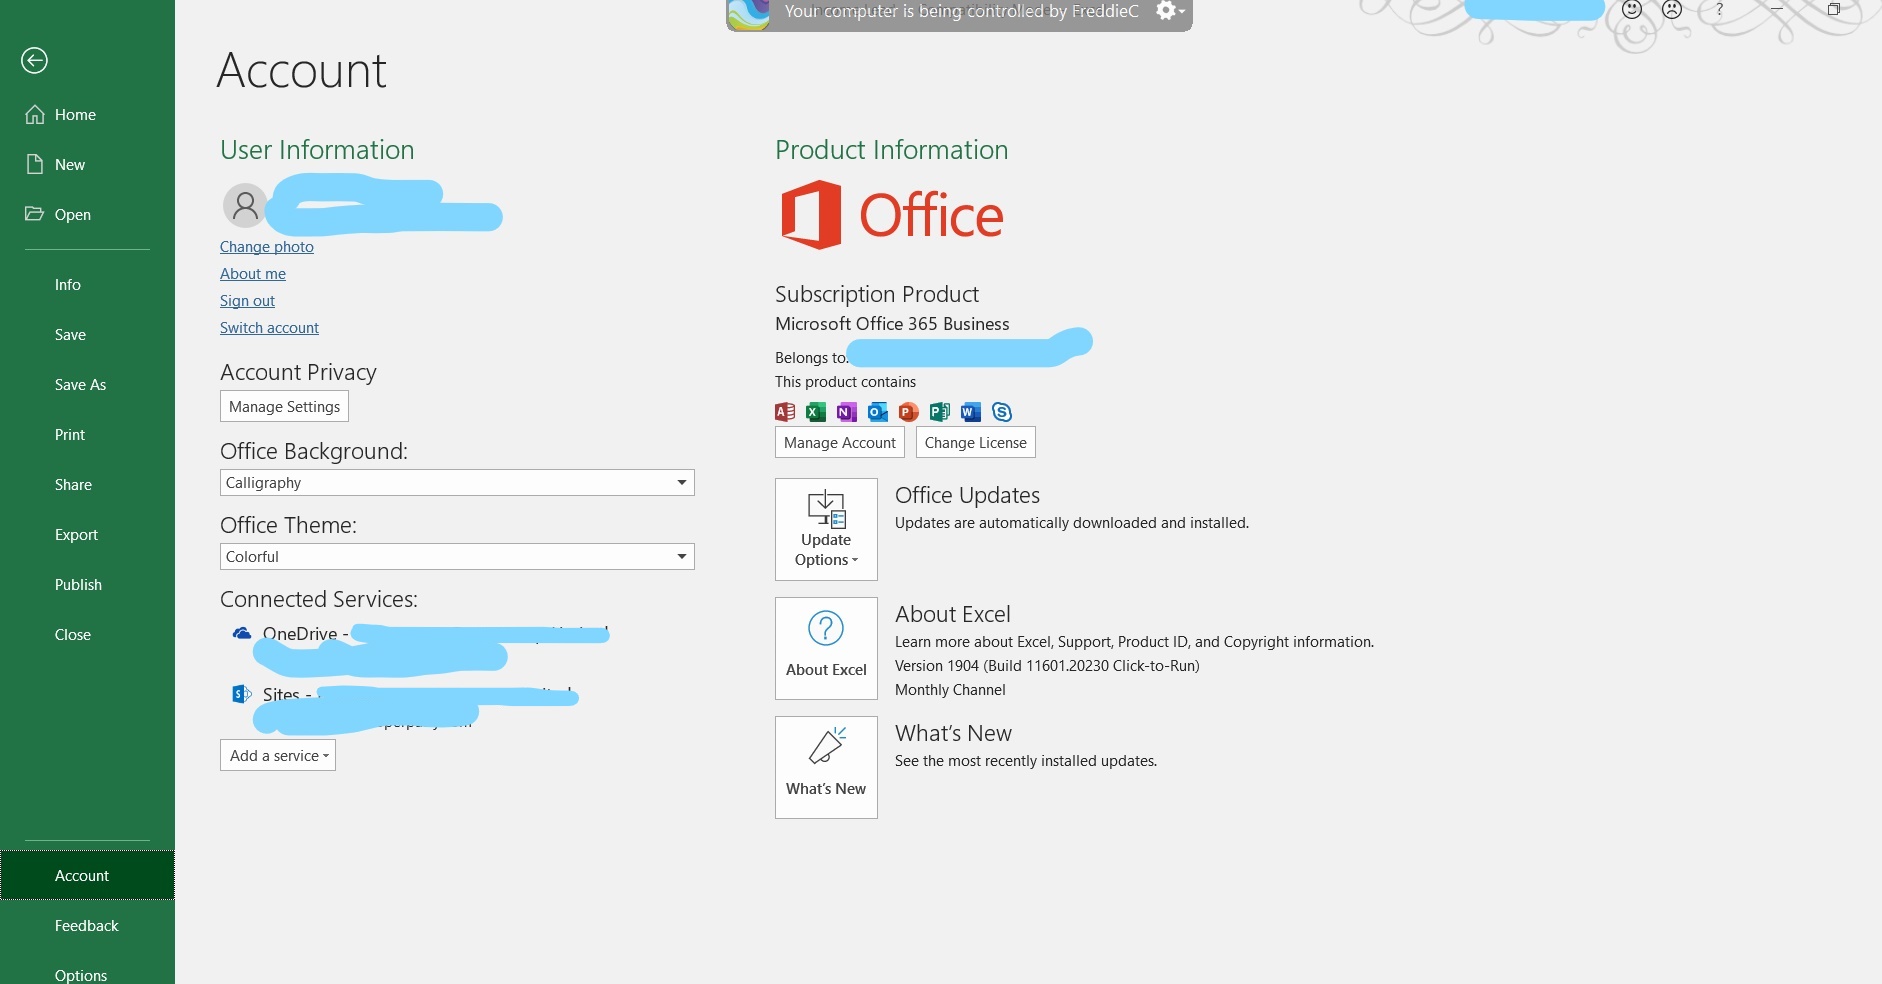Click the Office logo
Image resolution: width=1882 pixels, height=984 pixels.
click(x=892, y=215)
